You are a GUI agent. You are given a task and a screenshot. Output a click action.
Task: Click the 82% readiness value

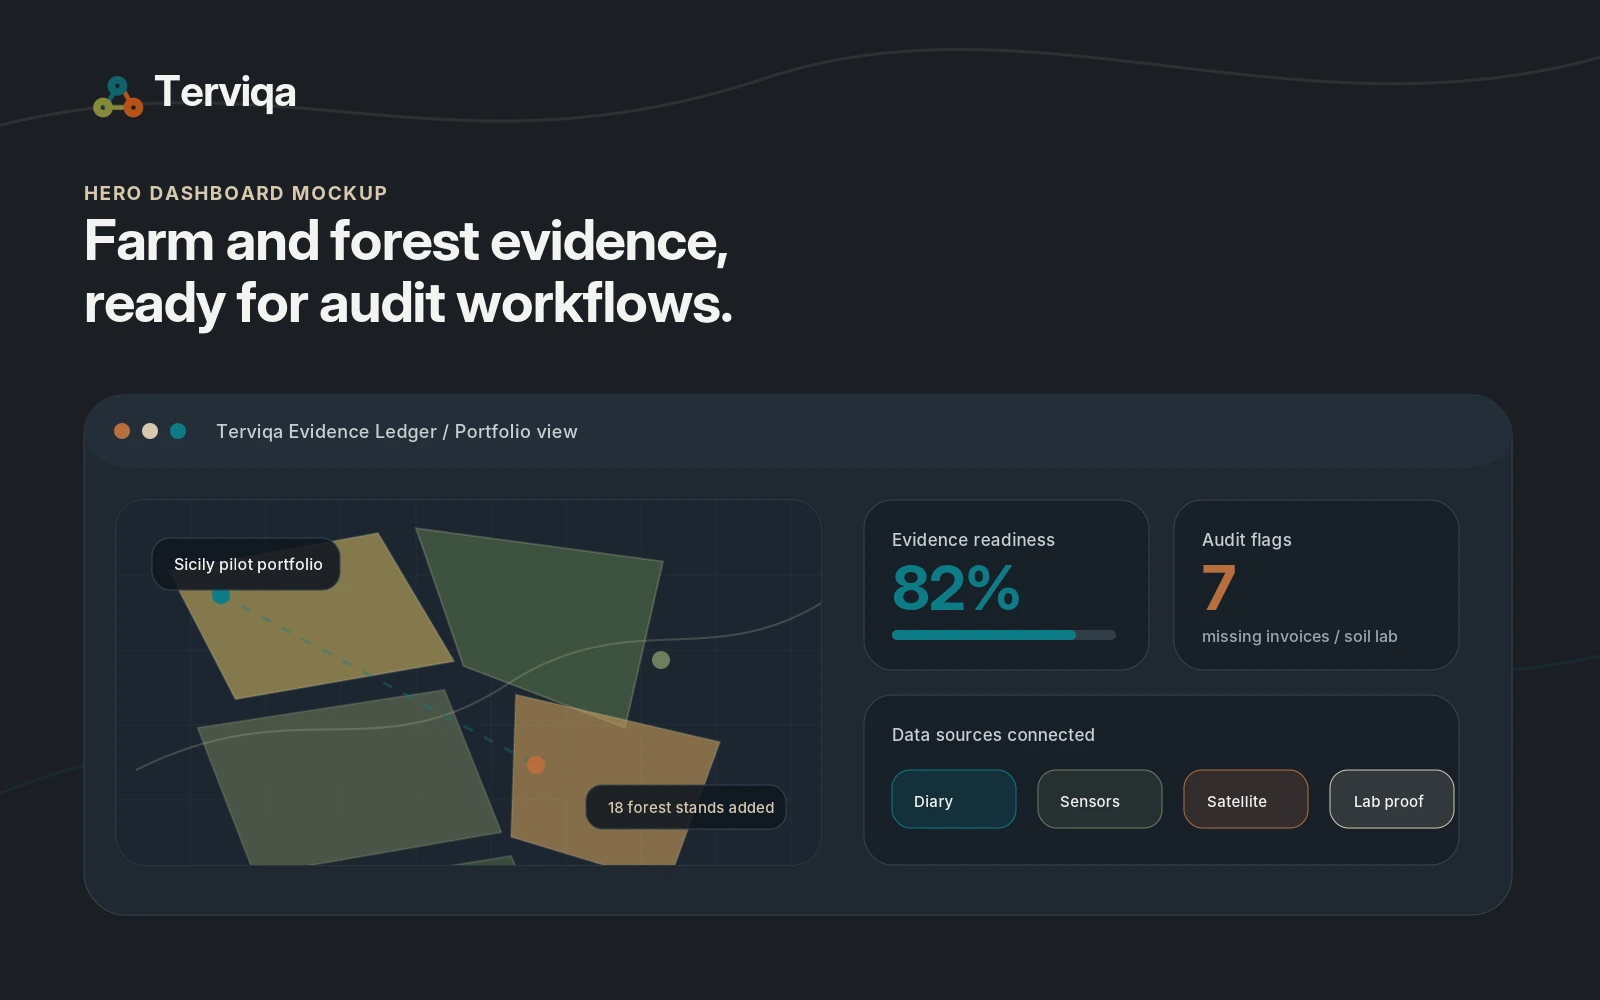click(x=956, y=588)
